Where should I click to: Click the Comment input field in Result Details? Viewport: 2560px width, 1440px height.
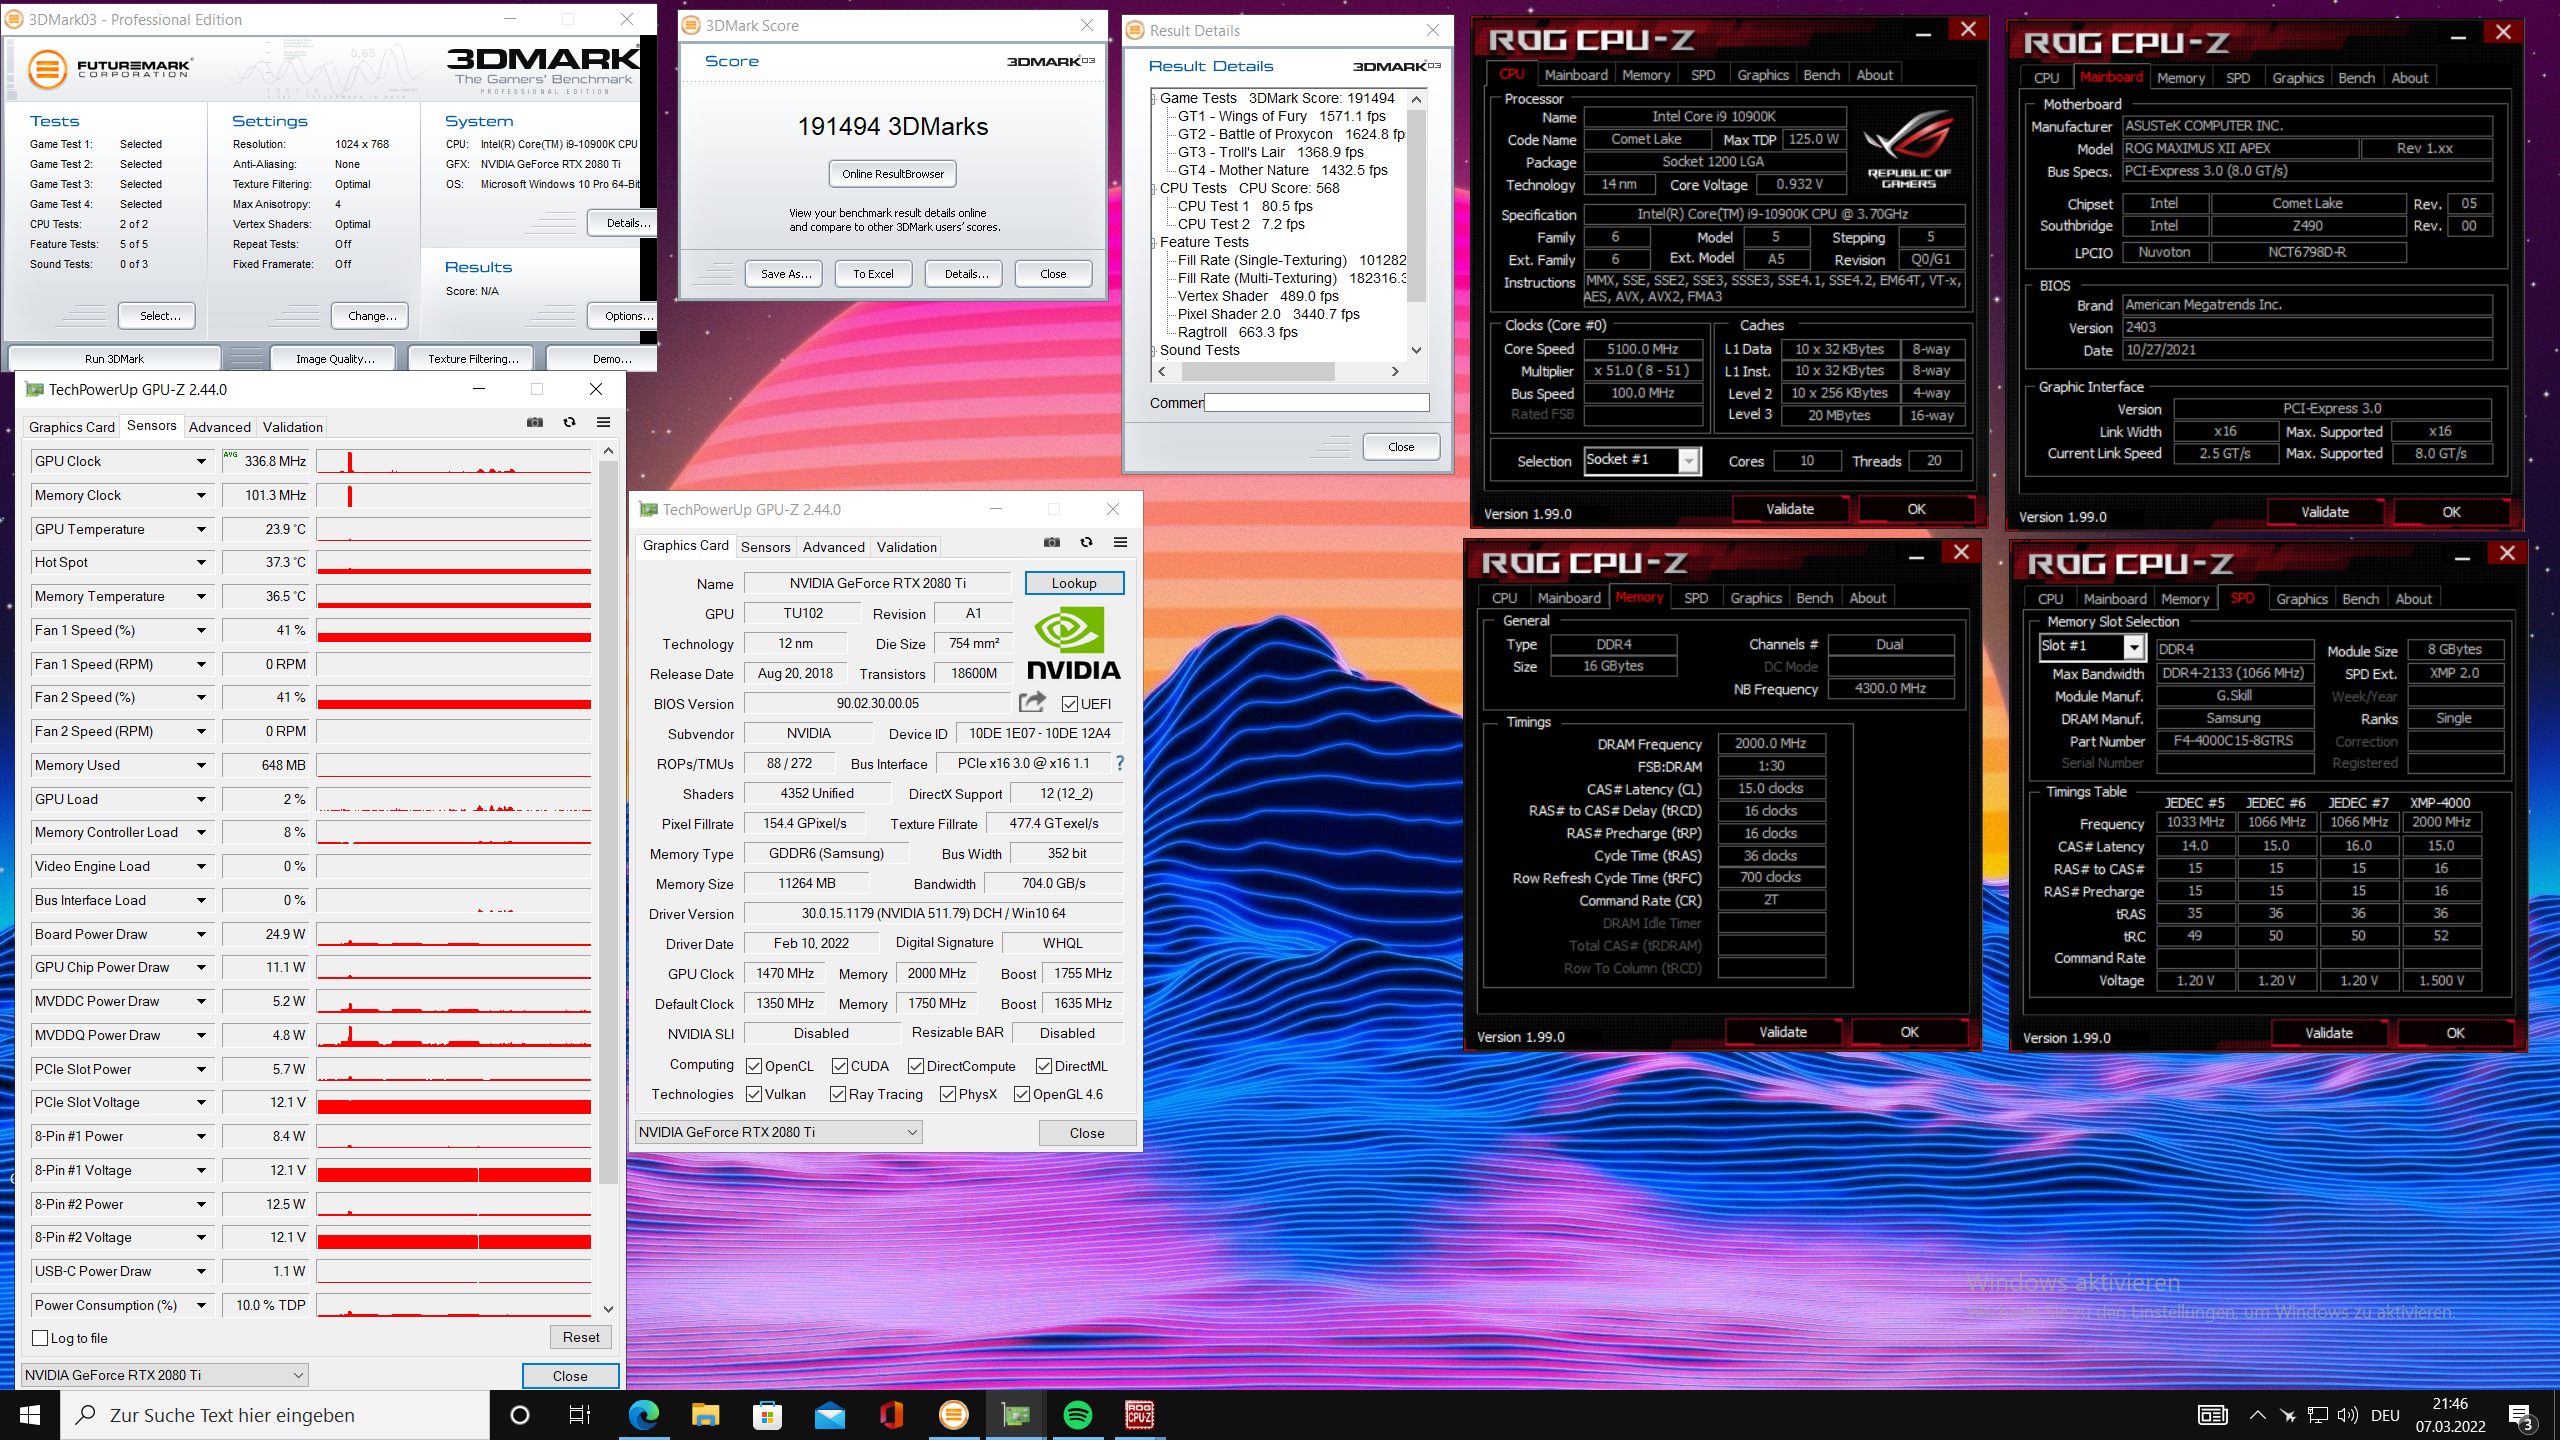pos(1317,402)
